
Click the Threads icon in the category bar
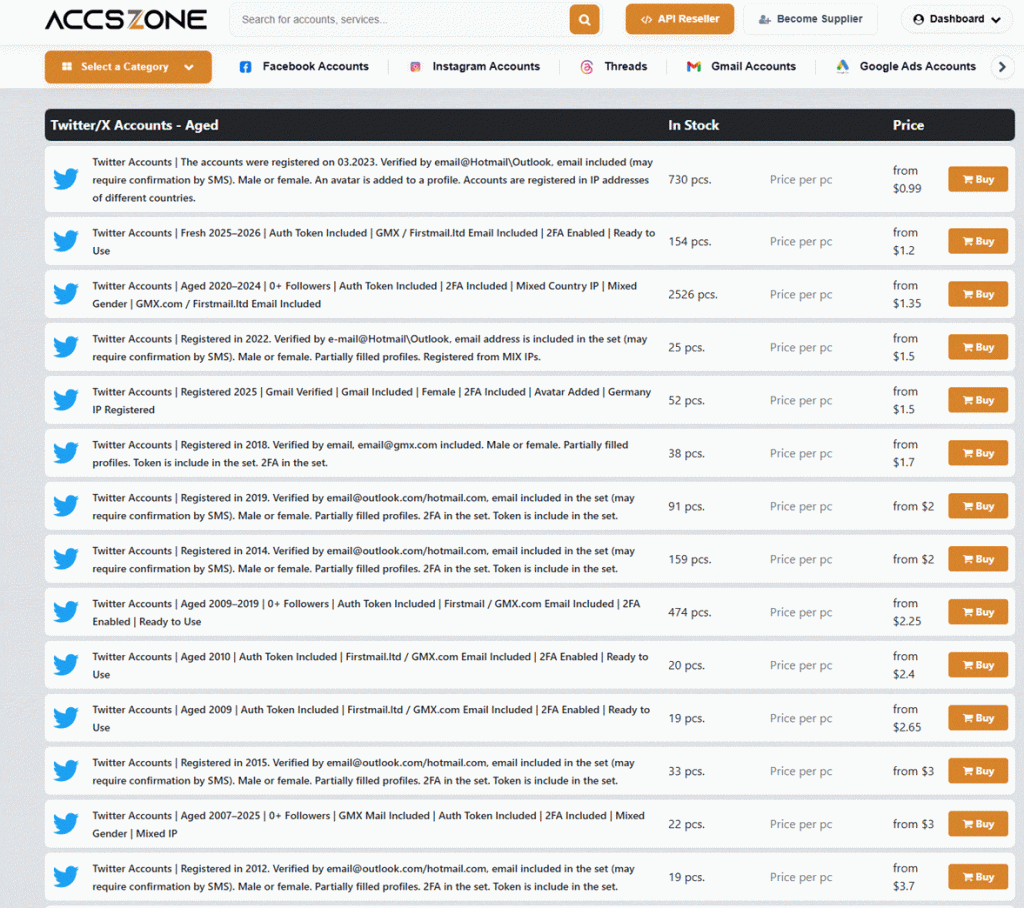[587, 67]
